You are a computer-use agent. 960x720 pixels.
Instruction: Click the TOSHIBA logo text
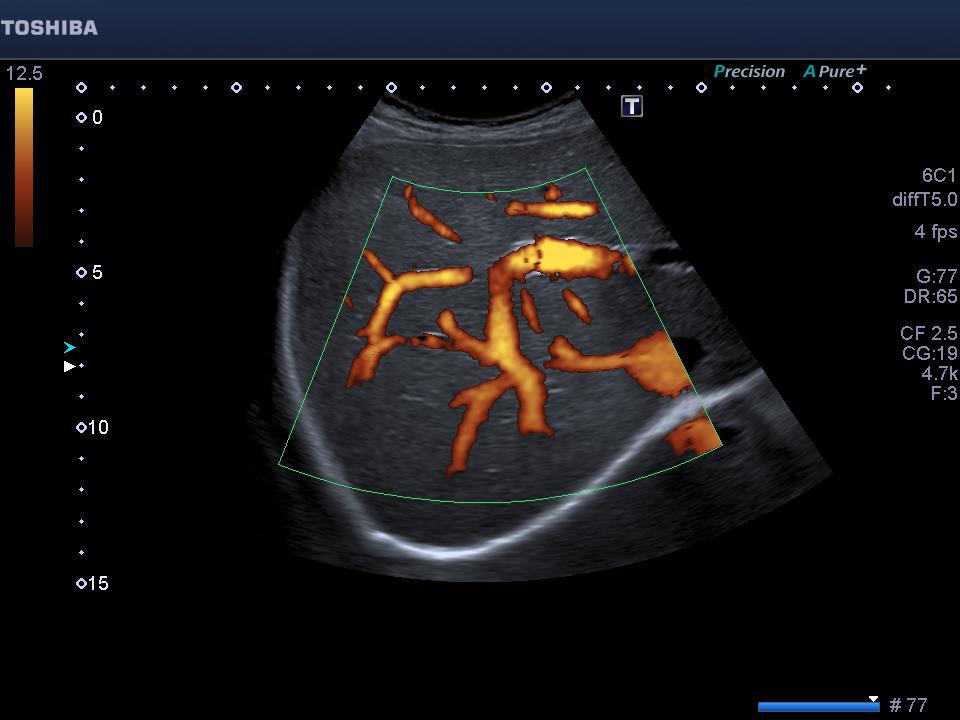(x=49, y=28)
